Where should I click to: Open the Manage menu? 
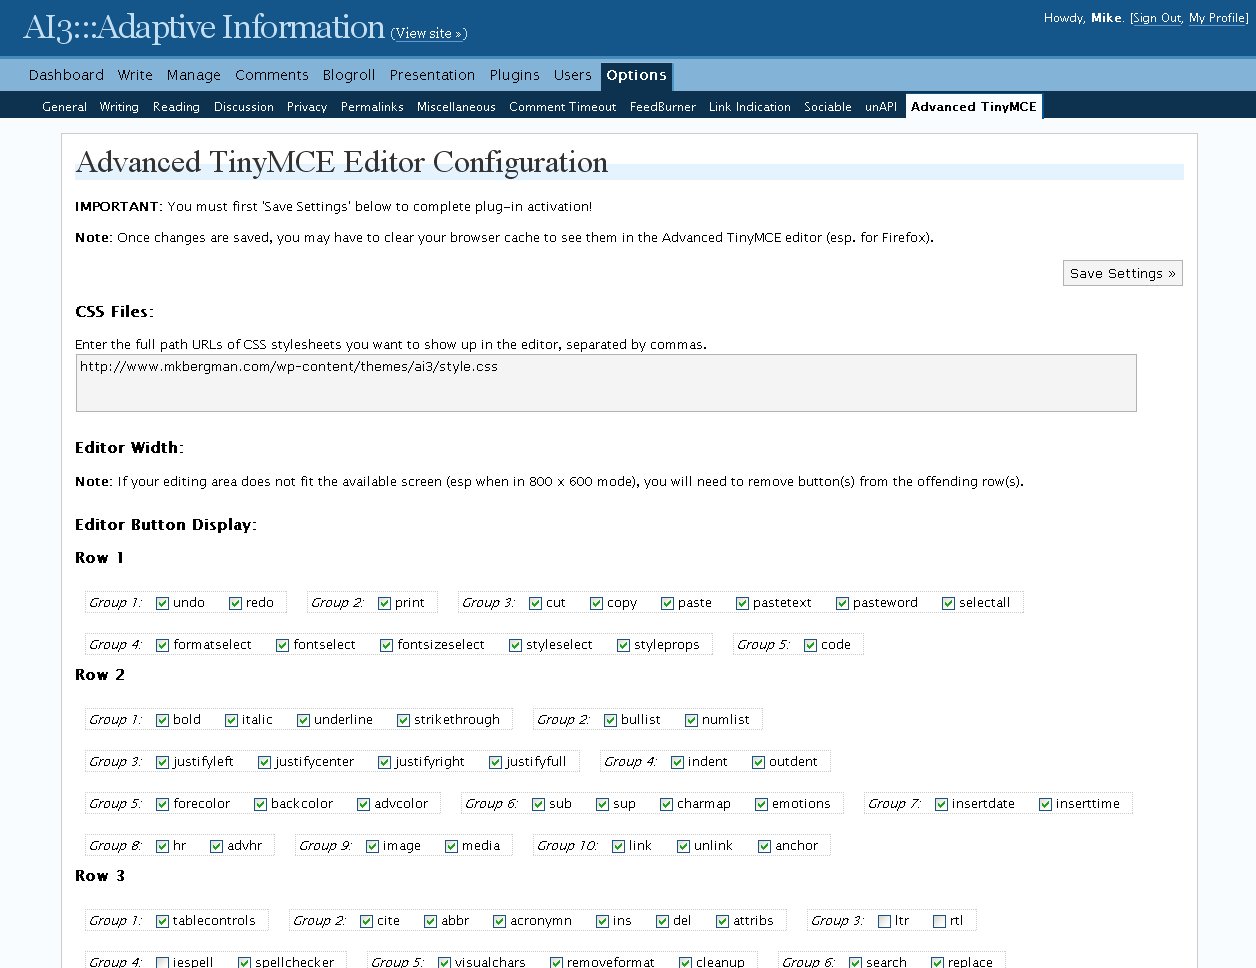tap(194, 75)
